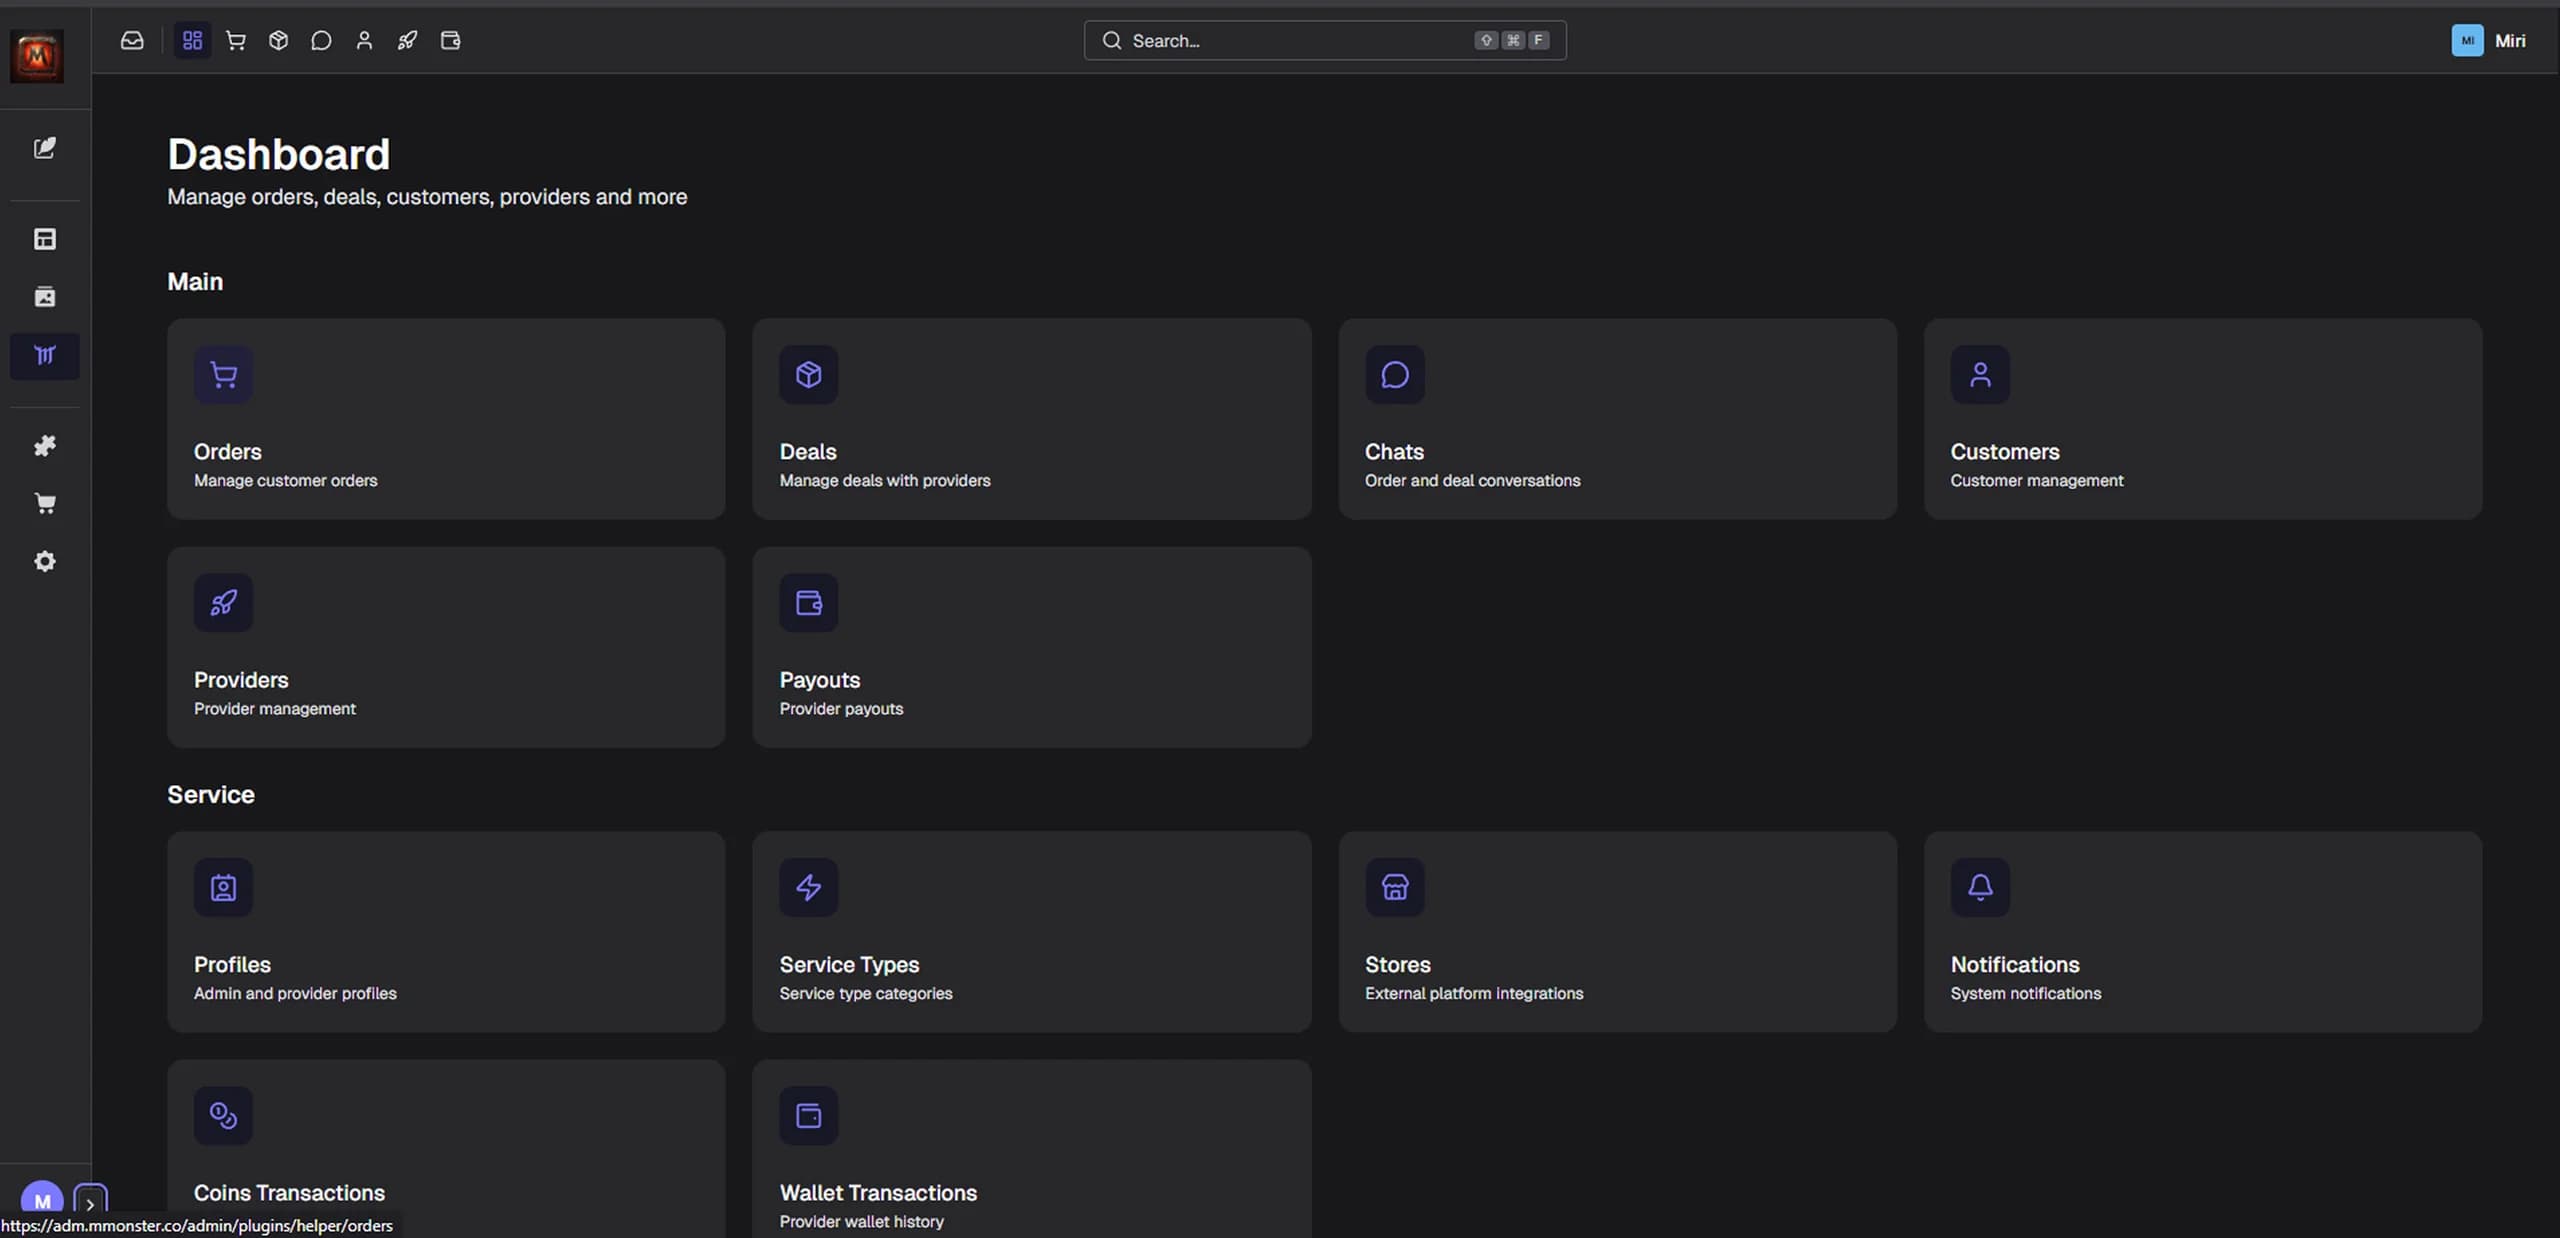Click the M avatar at bottom of sidebar
The image size is (2560, 1238).
click(x=41, y=1200)
